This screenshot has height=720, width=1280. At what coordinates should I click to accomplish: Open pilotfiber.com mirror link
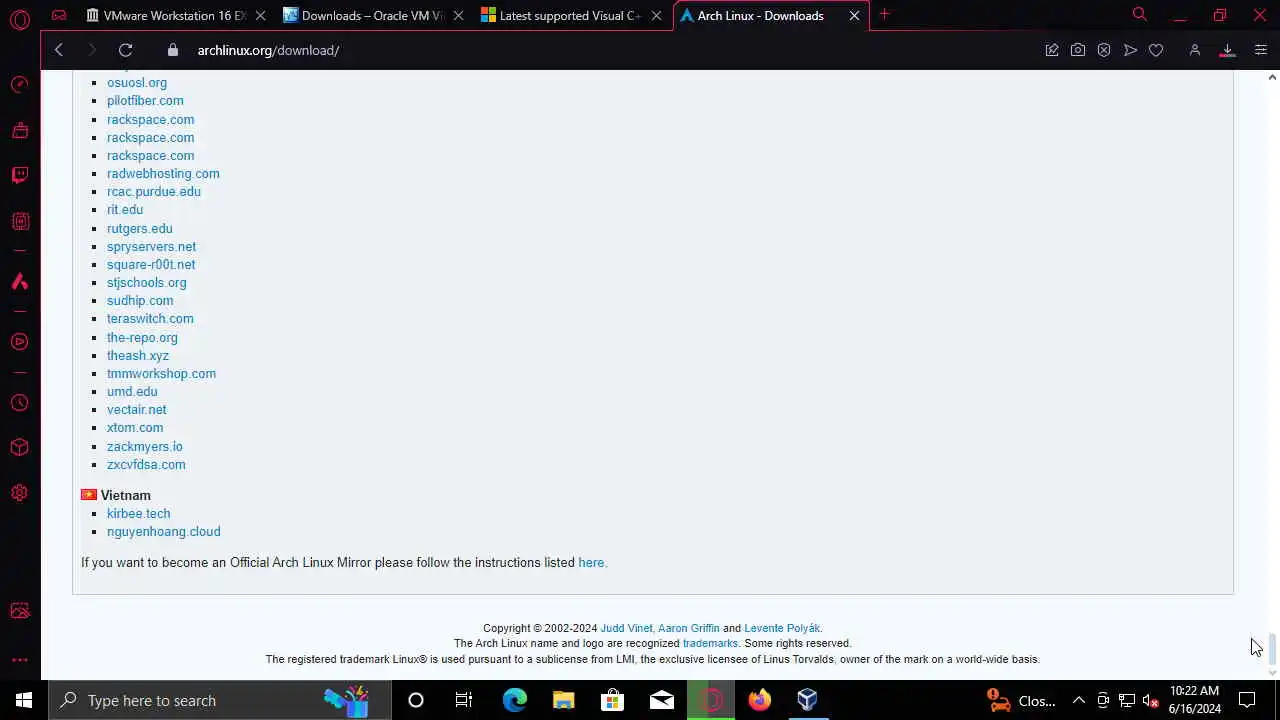tap(145, 101)
